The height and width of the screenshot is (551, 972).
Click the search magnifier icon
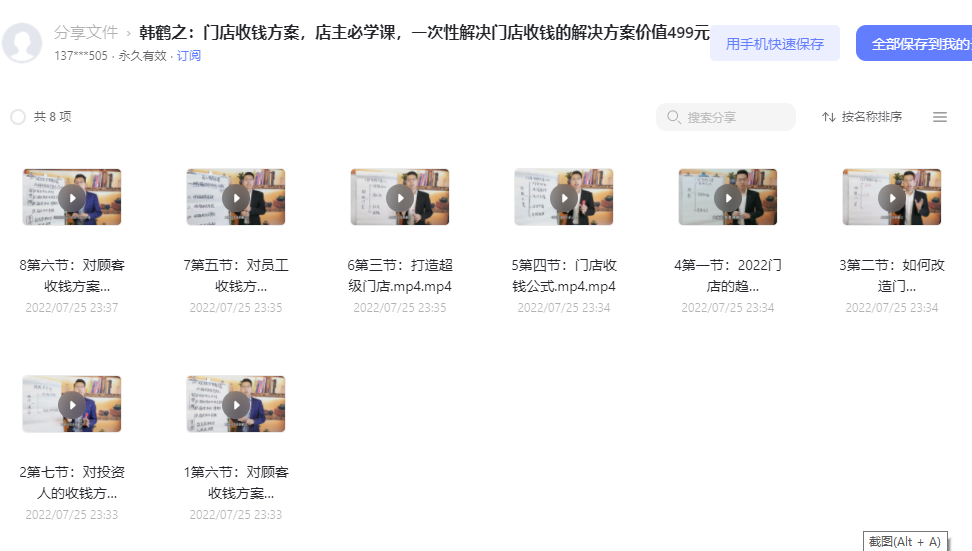(673, 117)
